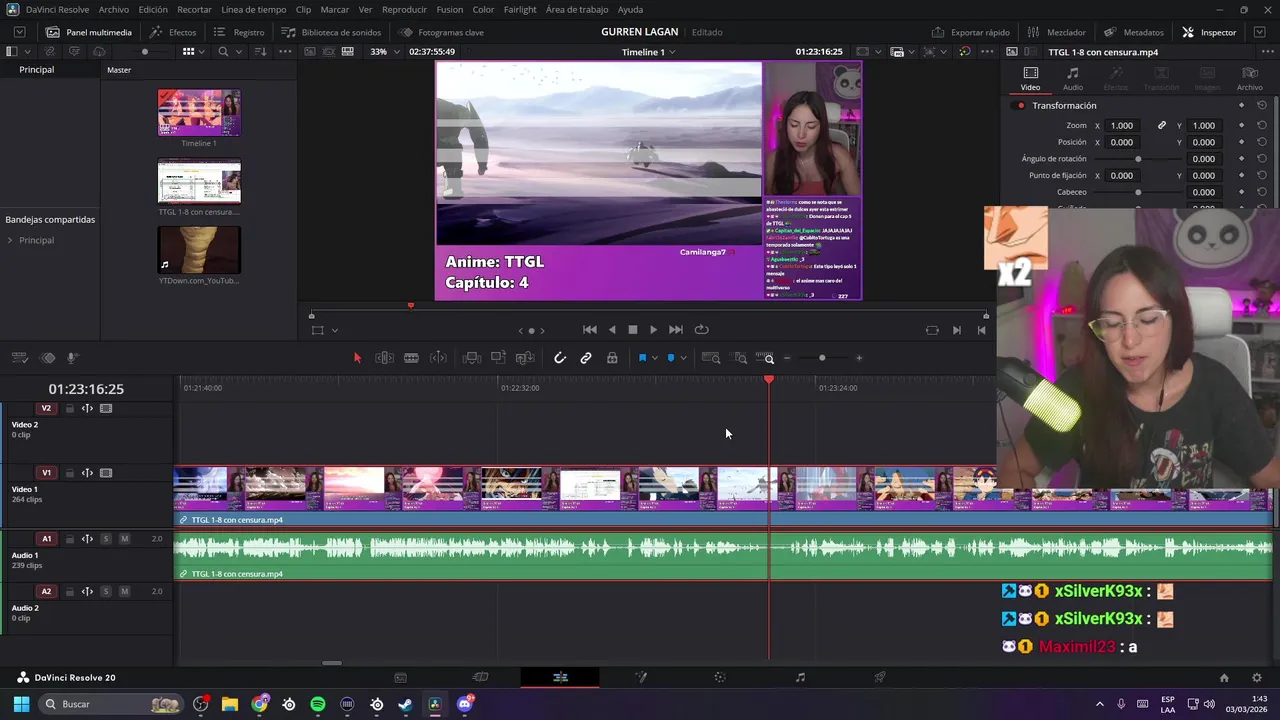Click the Zoom X value field

pyautogui.click(x=1122, y=126)
